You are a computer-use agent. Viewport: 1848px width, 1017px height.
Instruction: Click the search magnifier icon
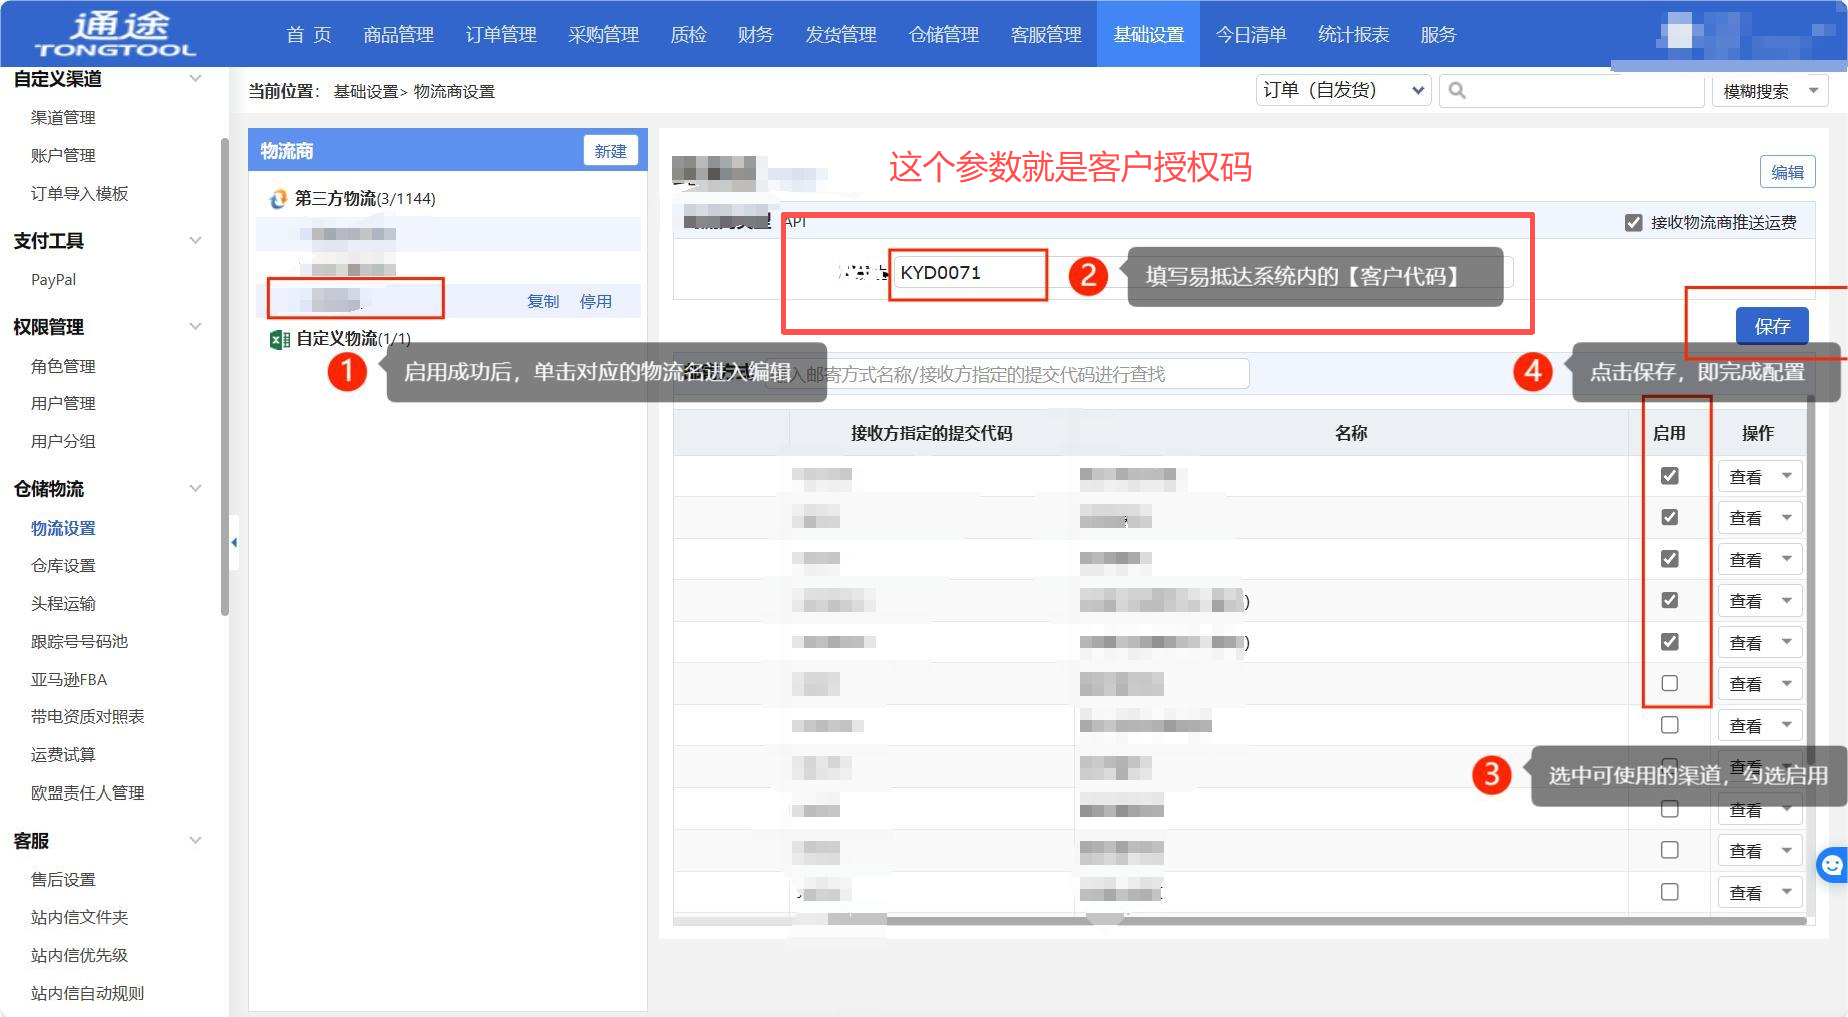pyautogui.click(x=1457, y=91)
